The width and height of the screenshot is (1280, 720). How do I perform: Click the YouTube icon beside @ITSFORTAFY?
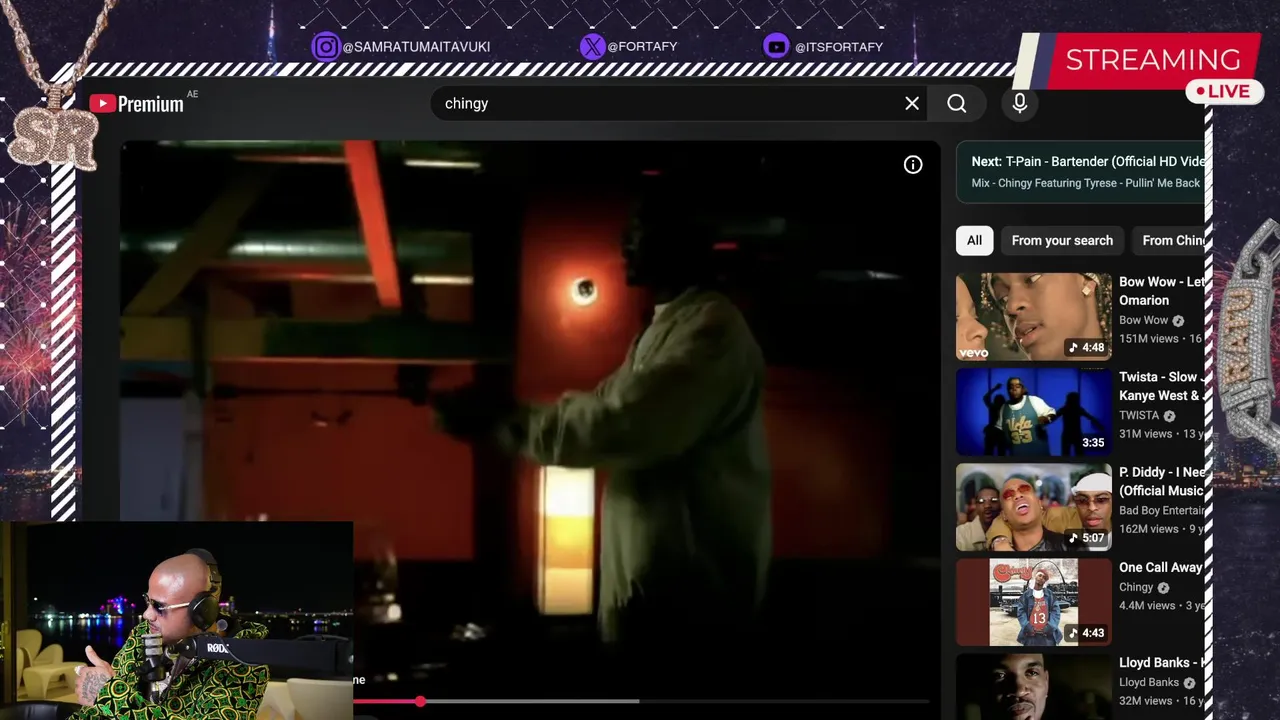pyautogui.click(x=777, y=46)
